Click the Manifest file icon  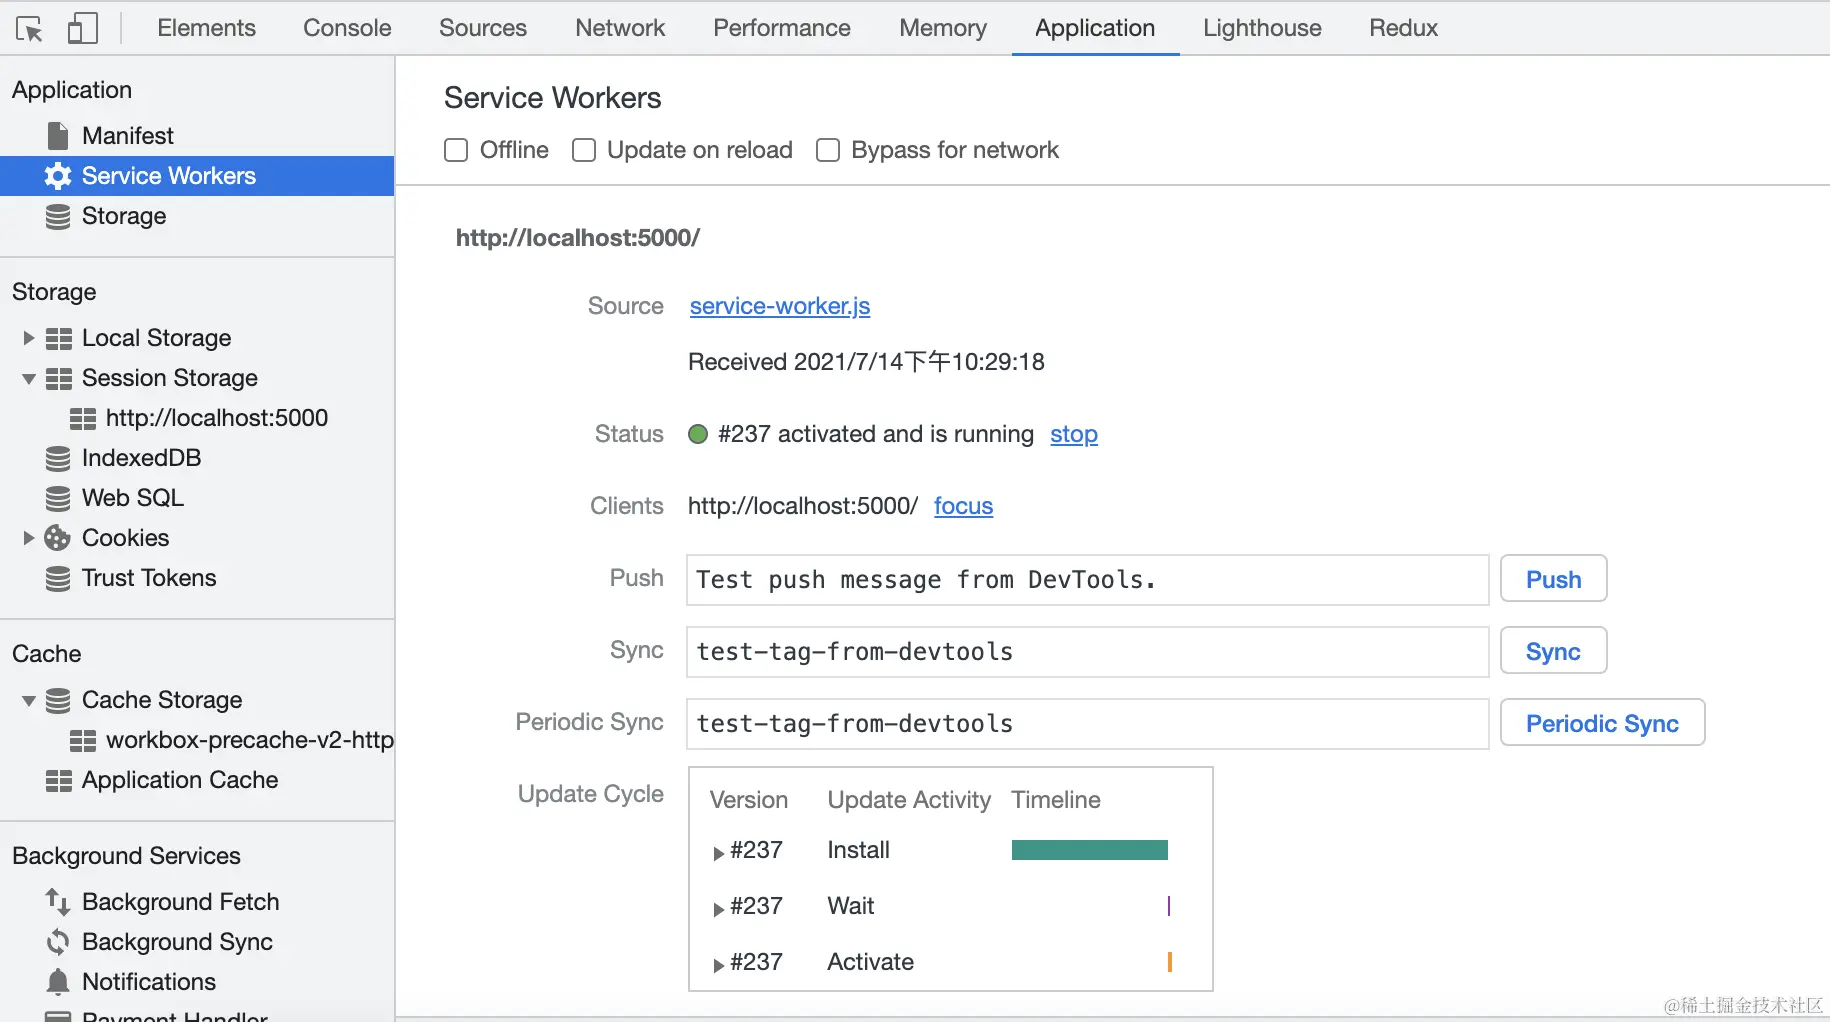click(x=58, y=136)
